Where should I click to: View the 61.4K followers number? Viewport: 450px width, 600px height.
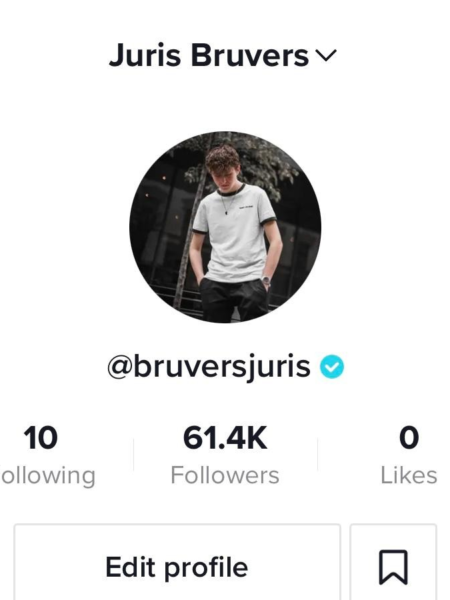225,438
